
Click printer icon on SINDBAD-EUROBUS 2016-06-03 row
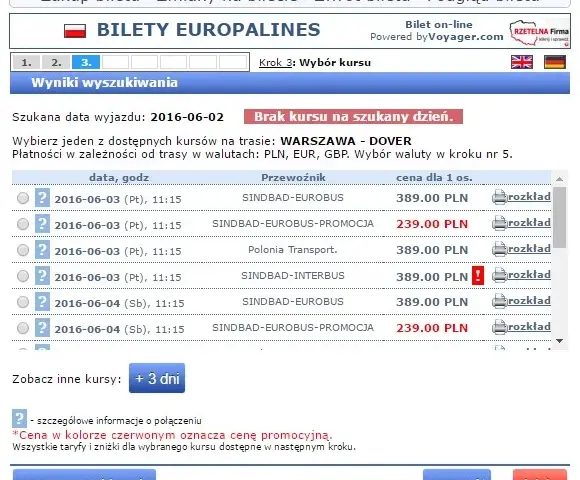(x=499, y=197)
